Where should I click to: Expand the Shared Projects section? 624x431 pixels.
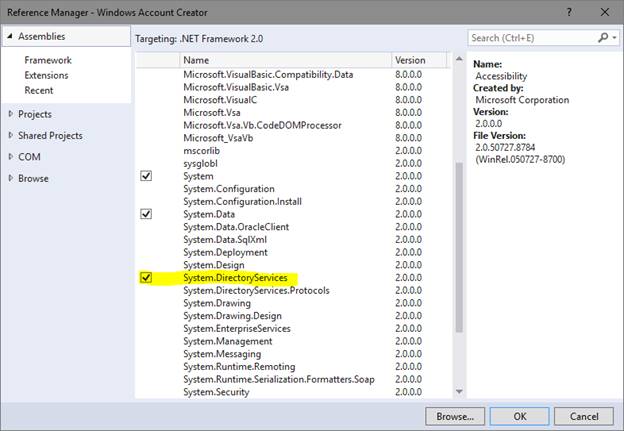point(10,136)
